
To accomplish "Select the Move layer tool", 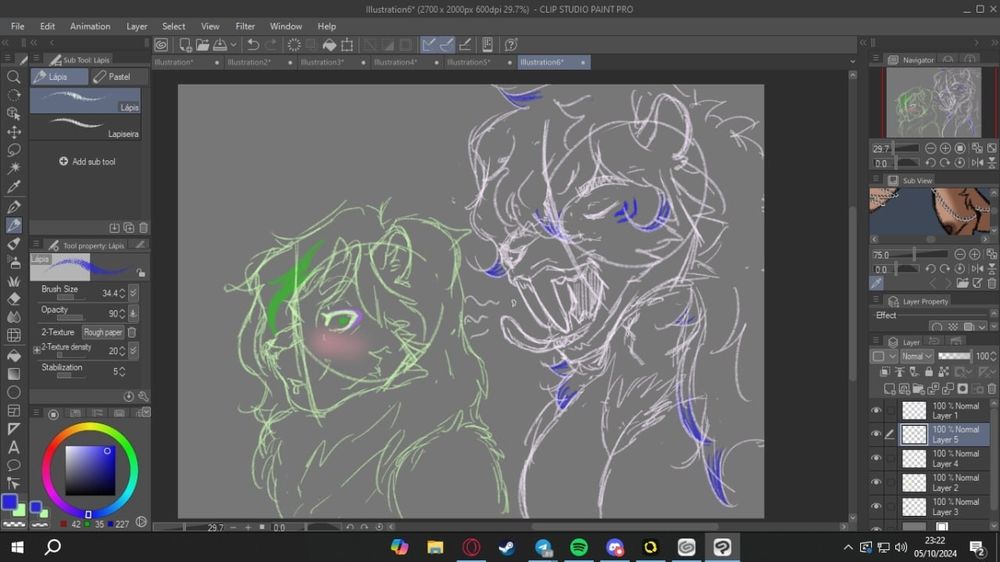I will point(13,132).
